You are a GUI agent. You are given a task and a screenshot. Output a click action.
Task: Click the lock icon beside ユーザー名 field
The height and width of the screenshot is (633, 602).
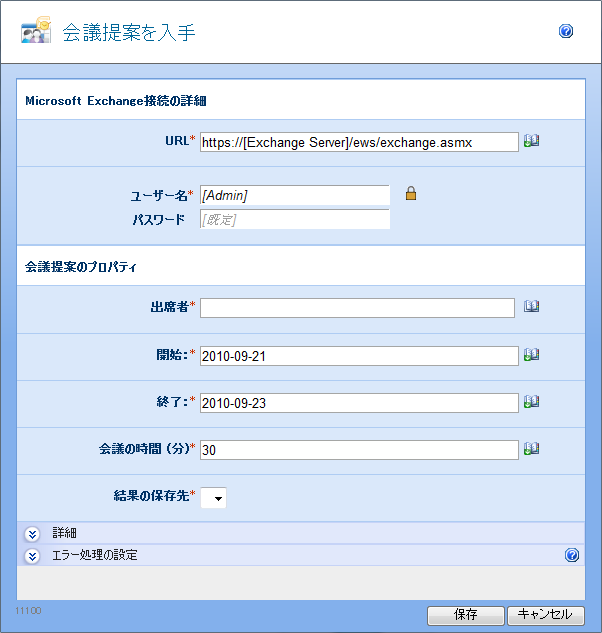(x=410, y=194)
